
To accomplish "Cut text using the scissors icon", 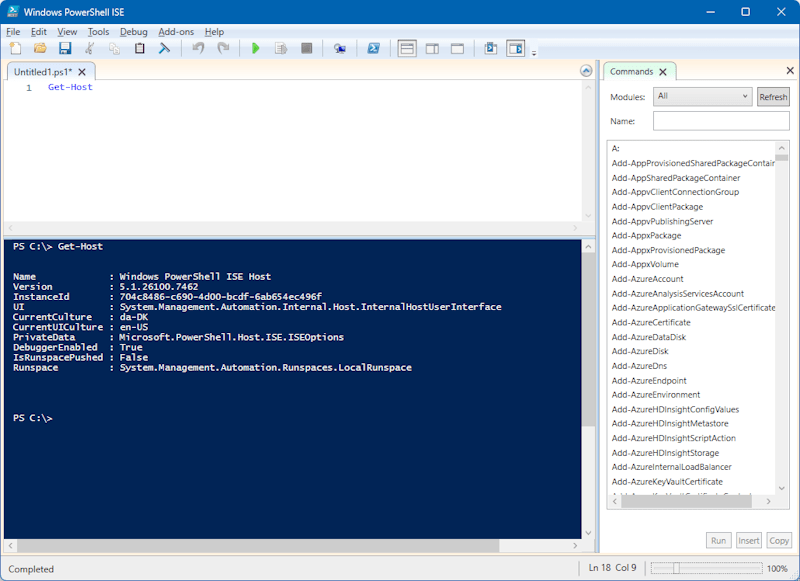I will (x=90, y=48).
